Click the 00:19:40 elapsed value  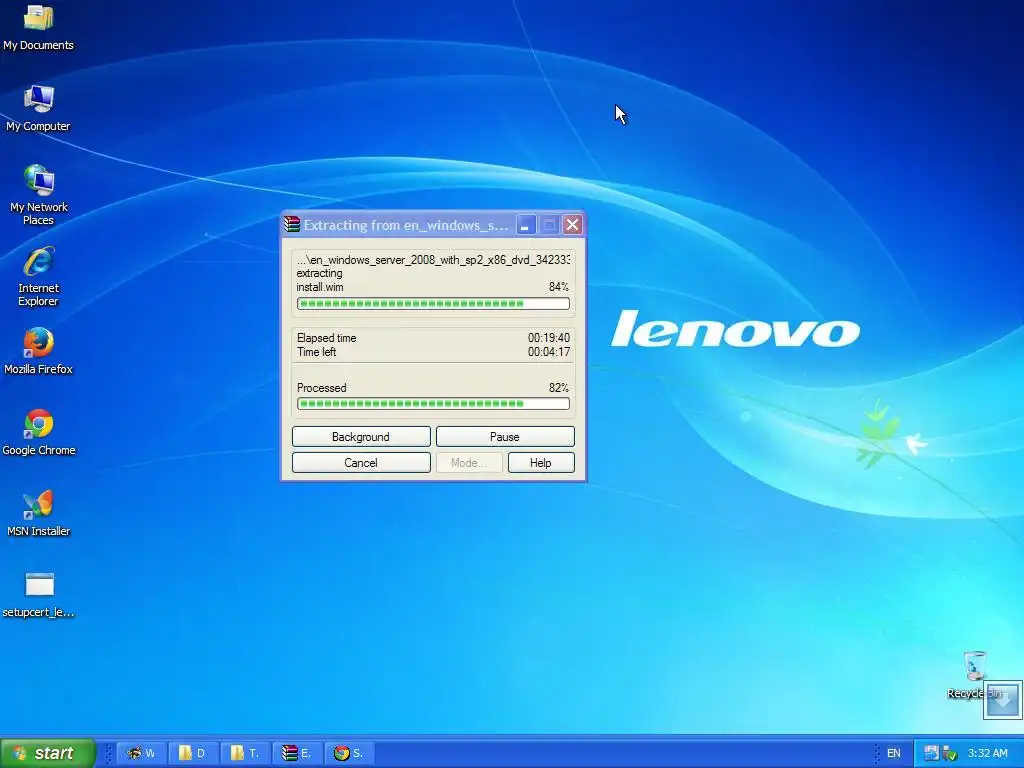pyautogui.click(x=549, y=338)
